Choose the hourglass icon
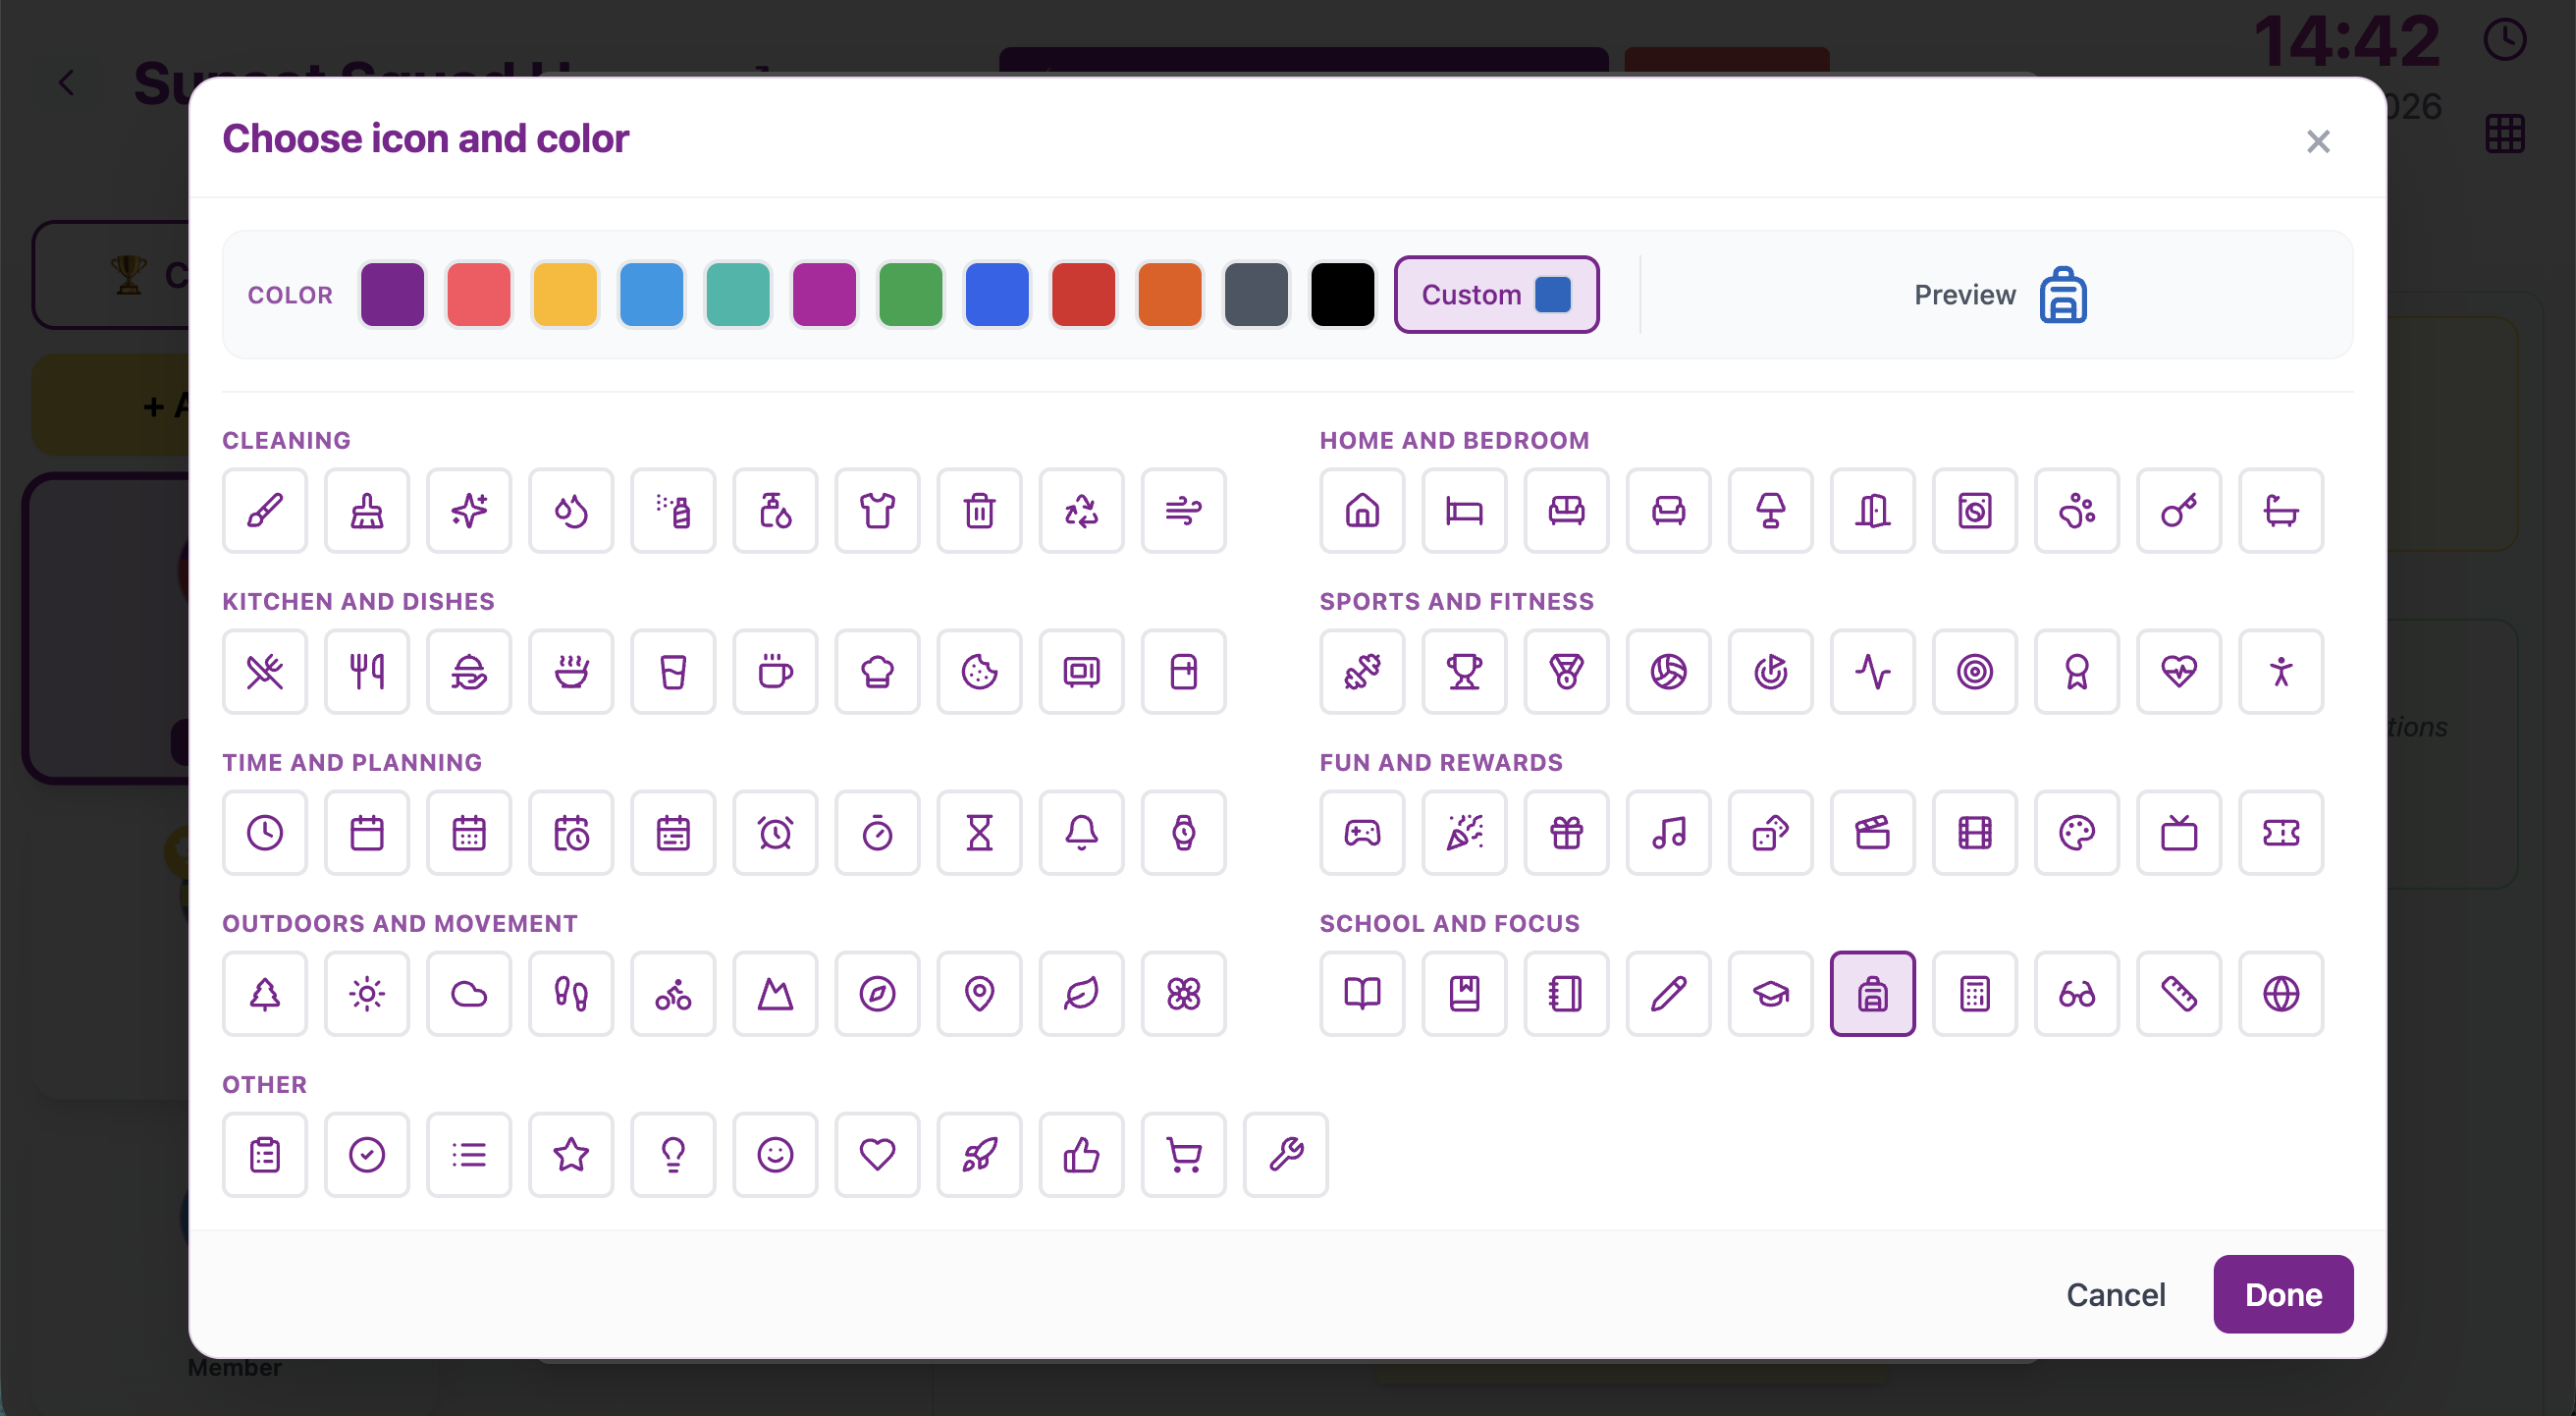Screen dimensions: 2576x1416 [x=979, y=833]
